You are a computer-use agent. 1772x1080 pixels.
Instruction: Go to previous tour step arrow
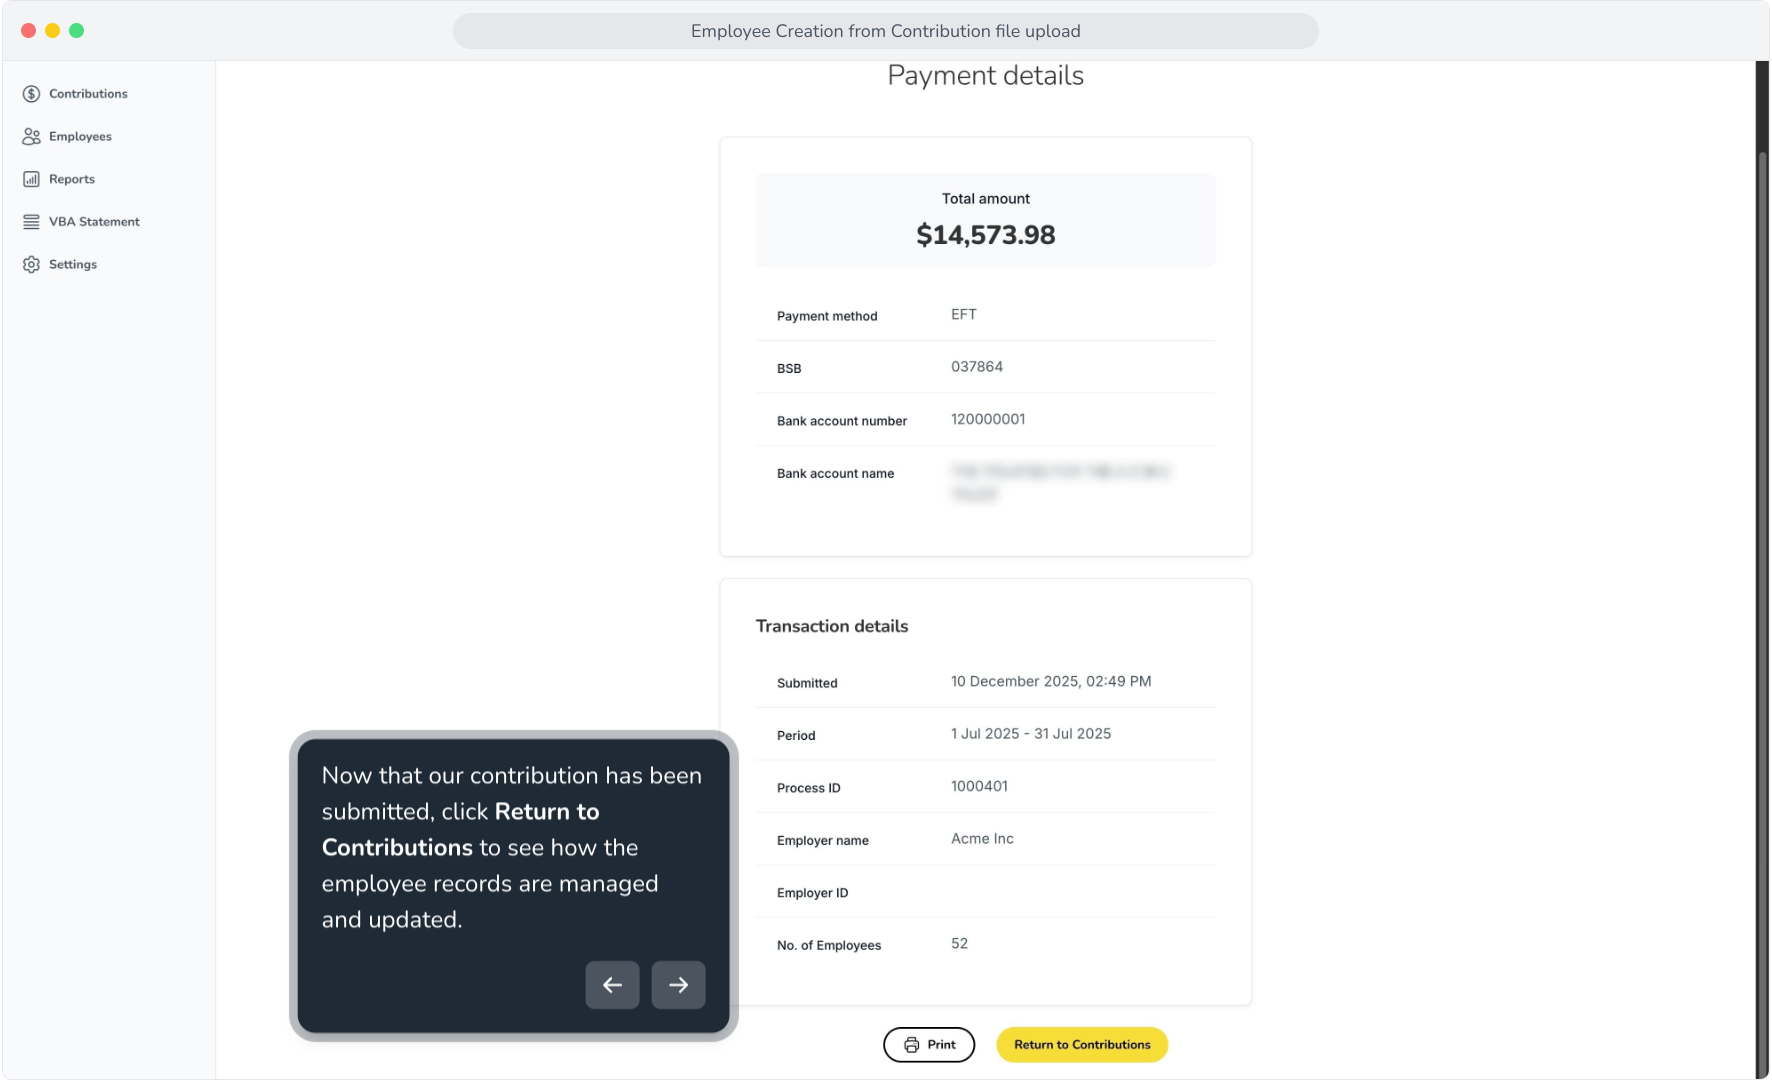[x=612, y=985]
